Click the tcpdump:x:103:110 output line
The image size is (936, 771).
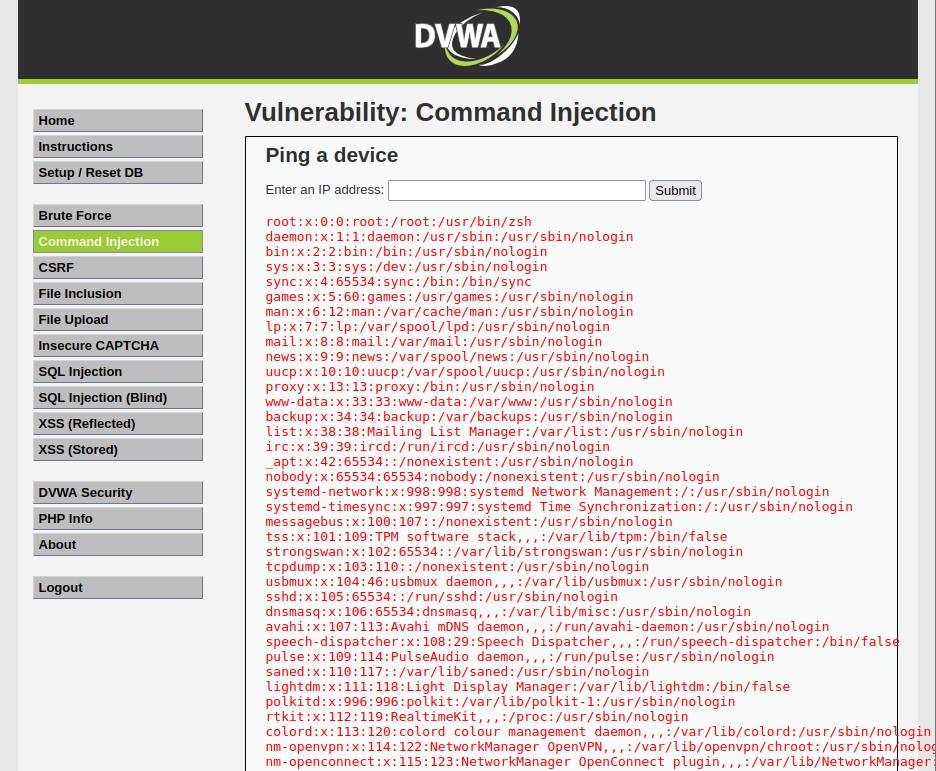(457, 567)
